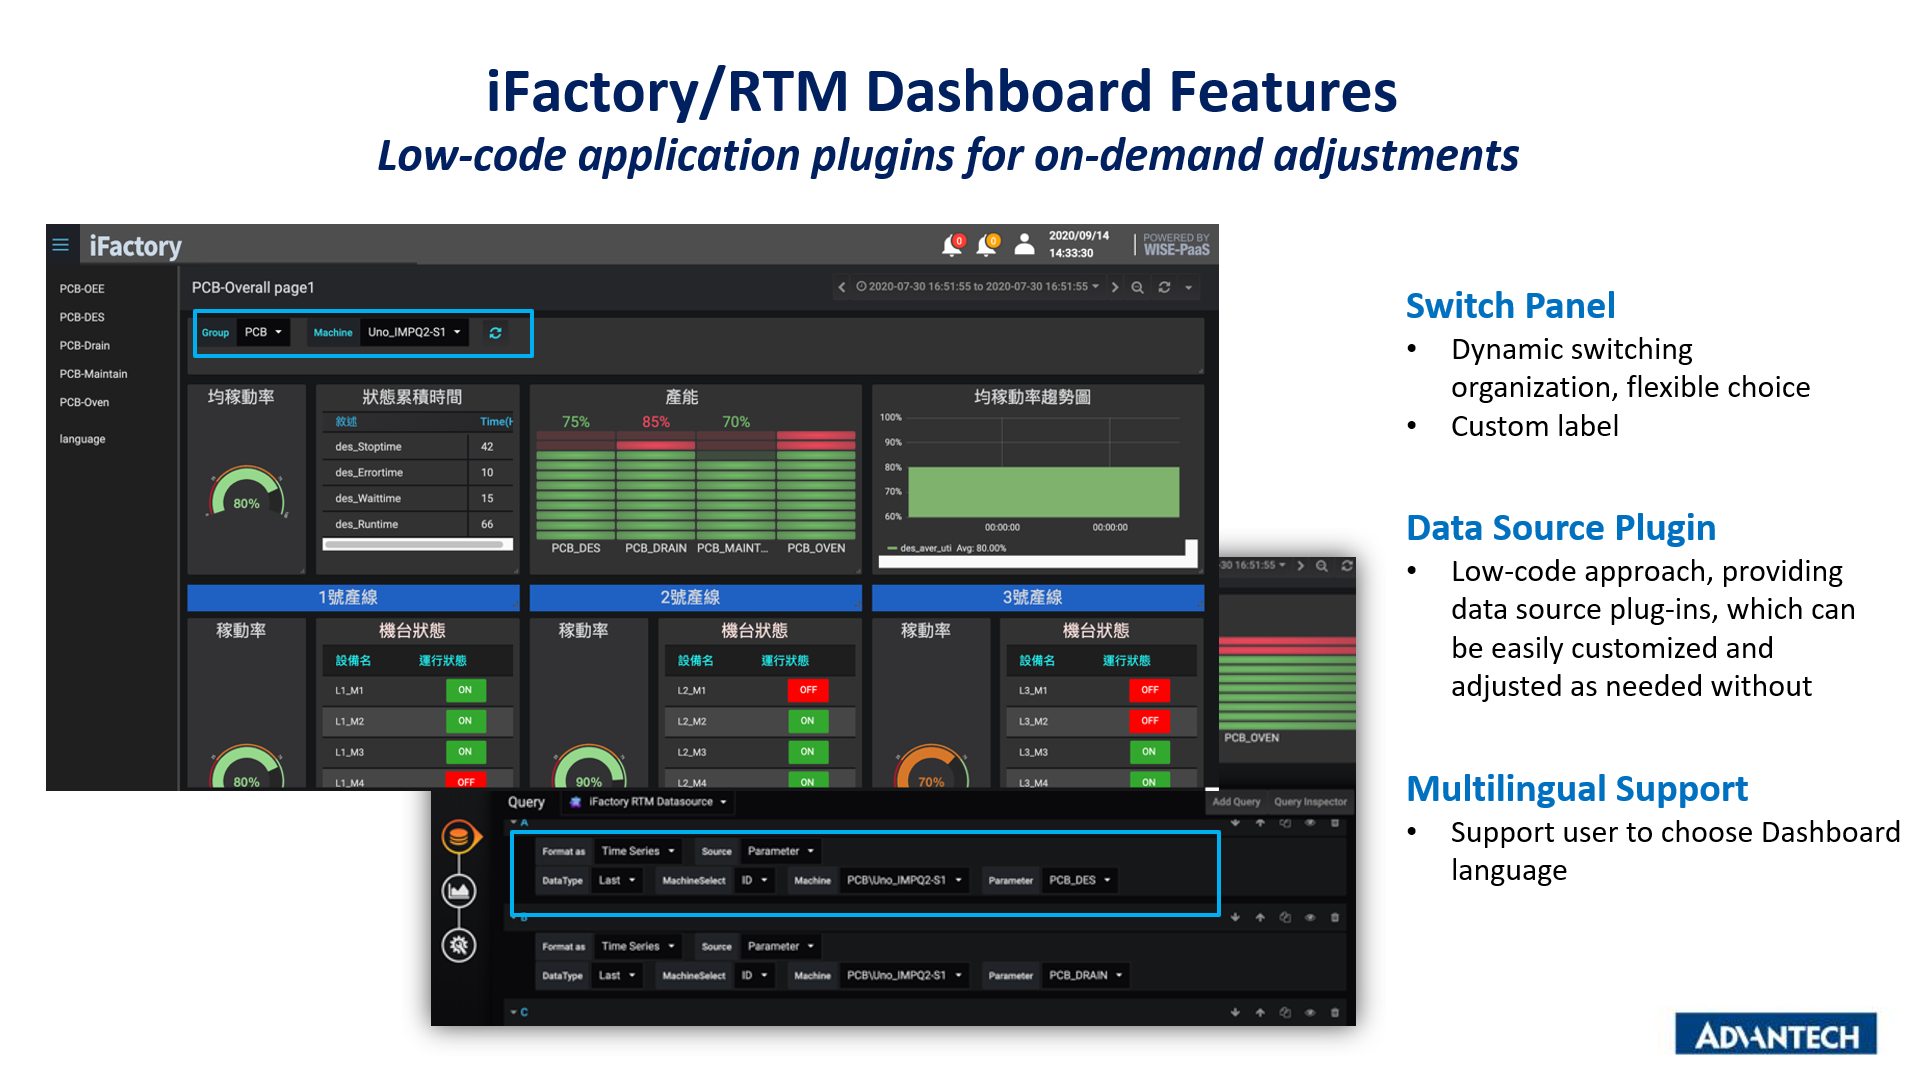Toggle L1_M1 ON status switch
The height and width of the screenshot is (1080, 1920).
tap(465, 690)
